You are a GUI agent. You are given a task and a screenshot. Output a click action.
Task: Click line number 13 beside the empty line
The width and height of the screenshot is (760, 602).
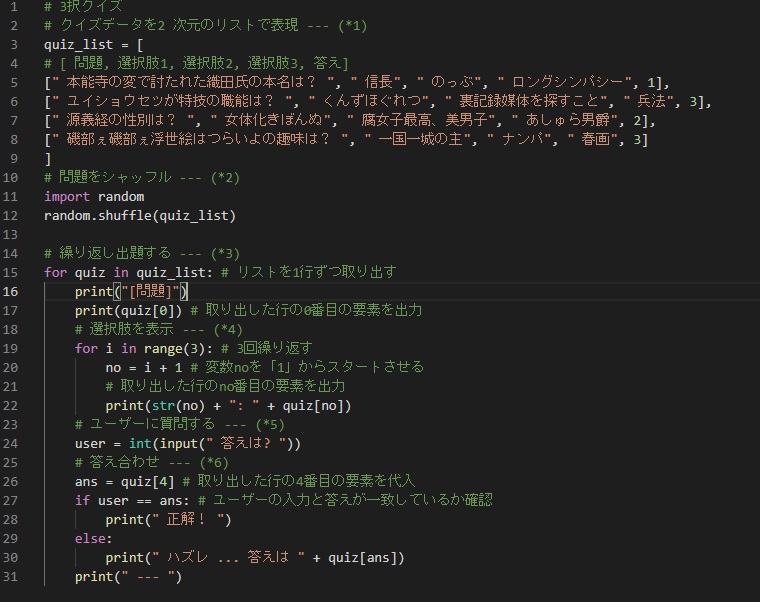pyautogui.click(x=10, y=234)
